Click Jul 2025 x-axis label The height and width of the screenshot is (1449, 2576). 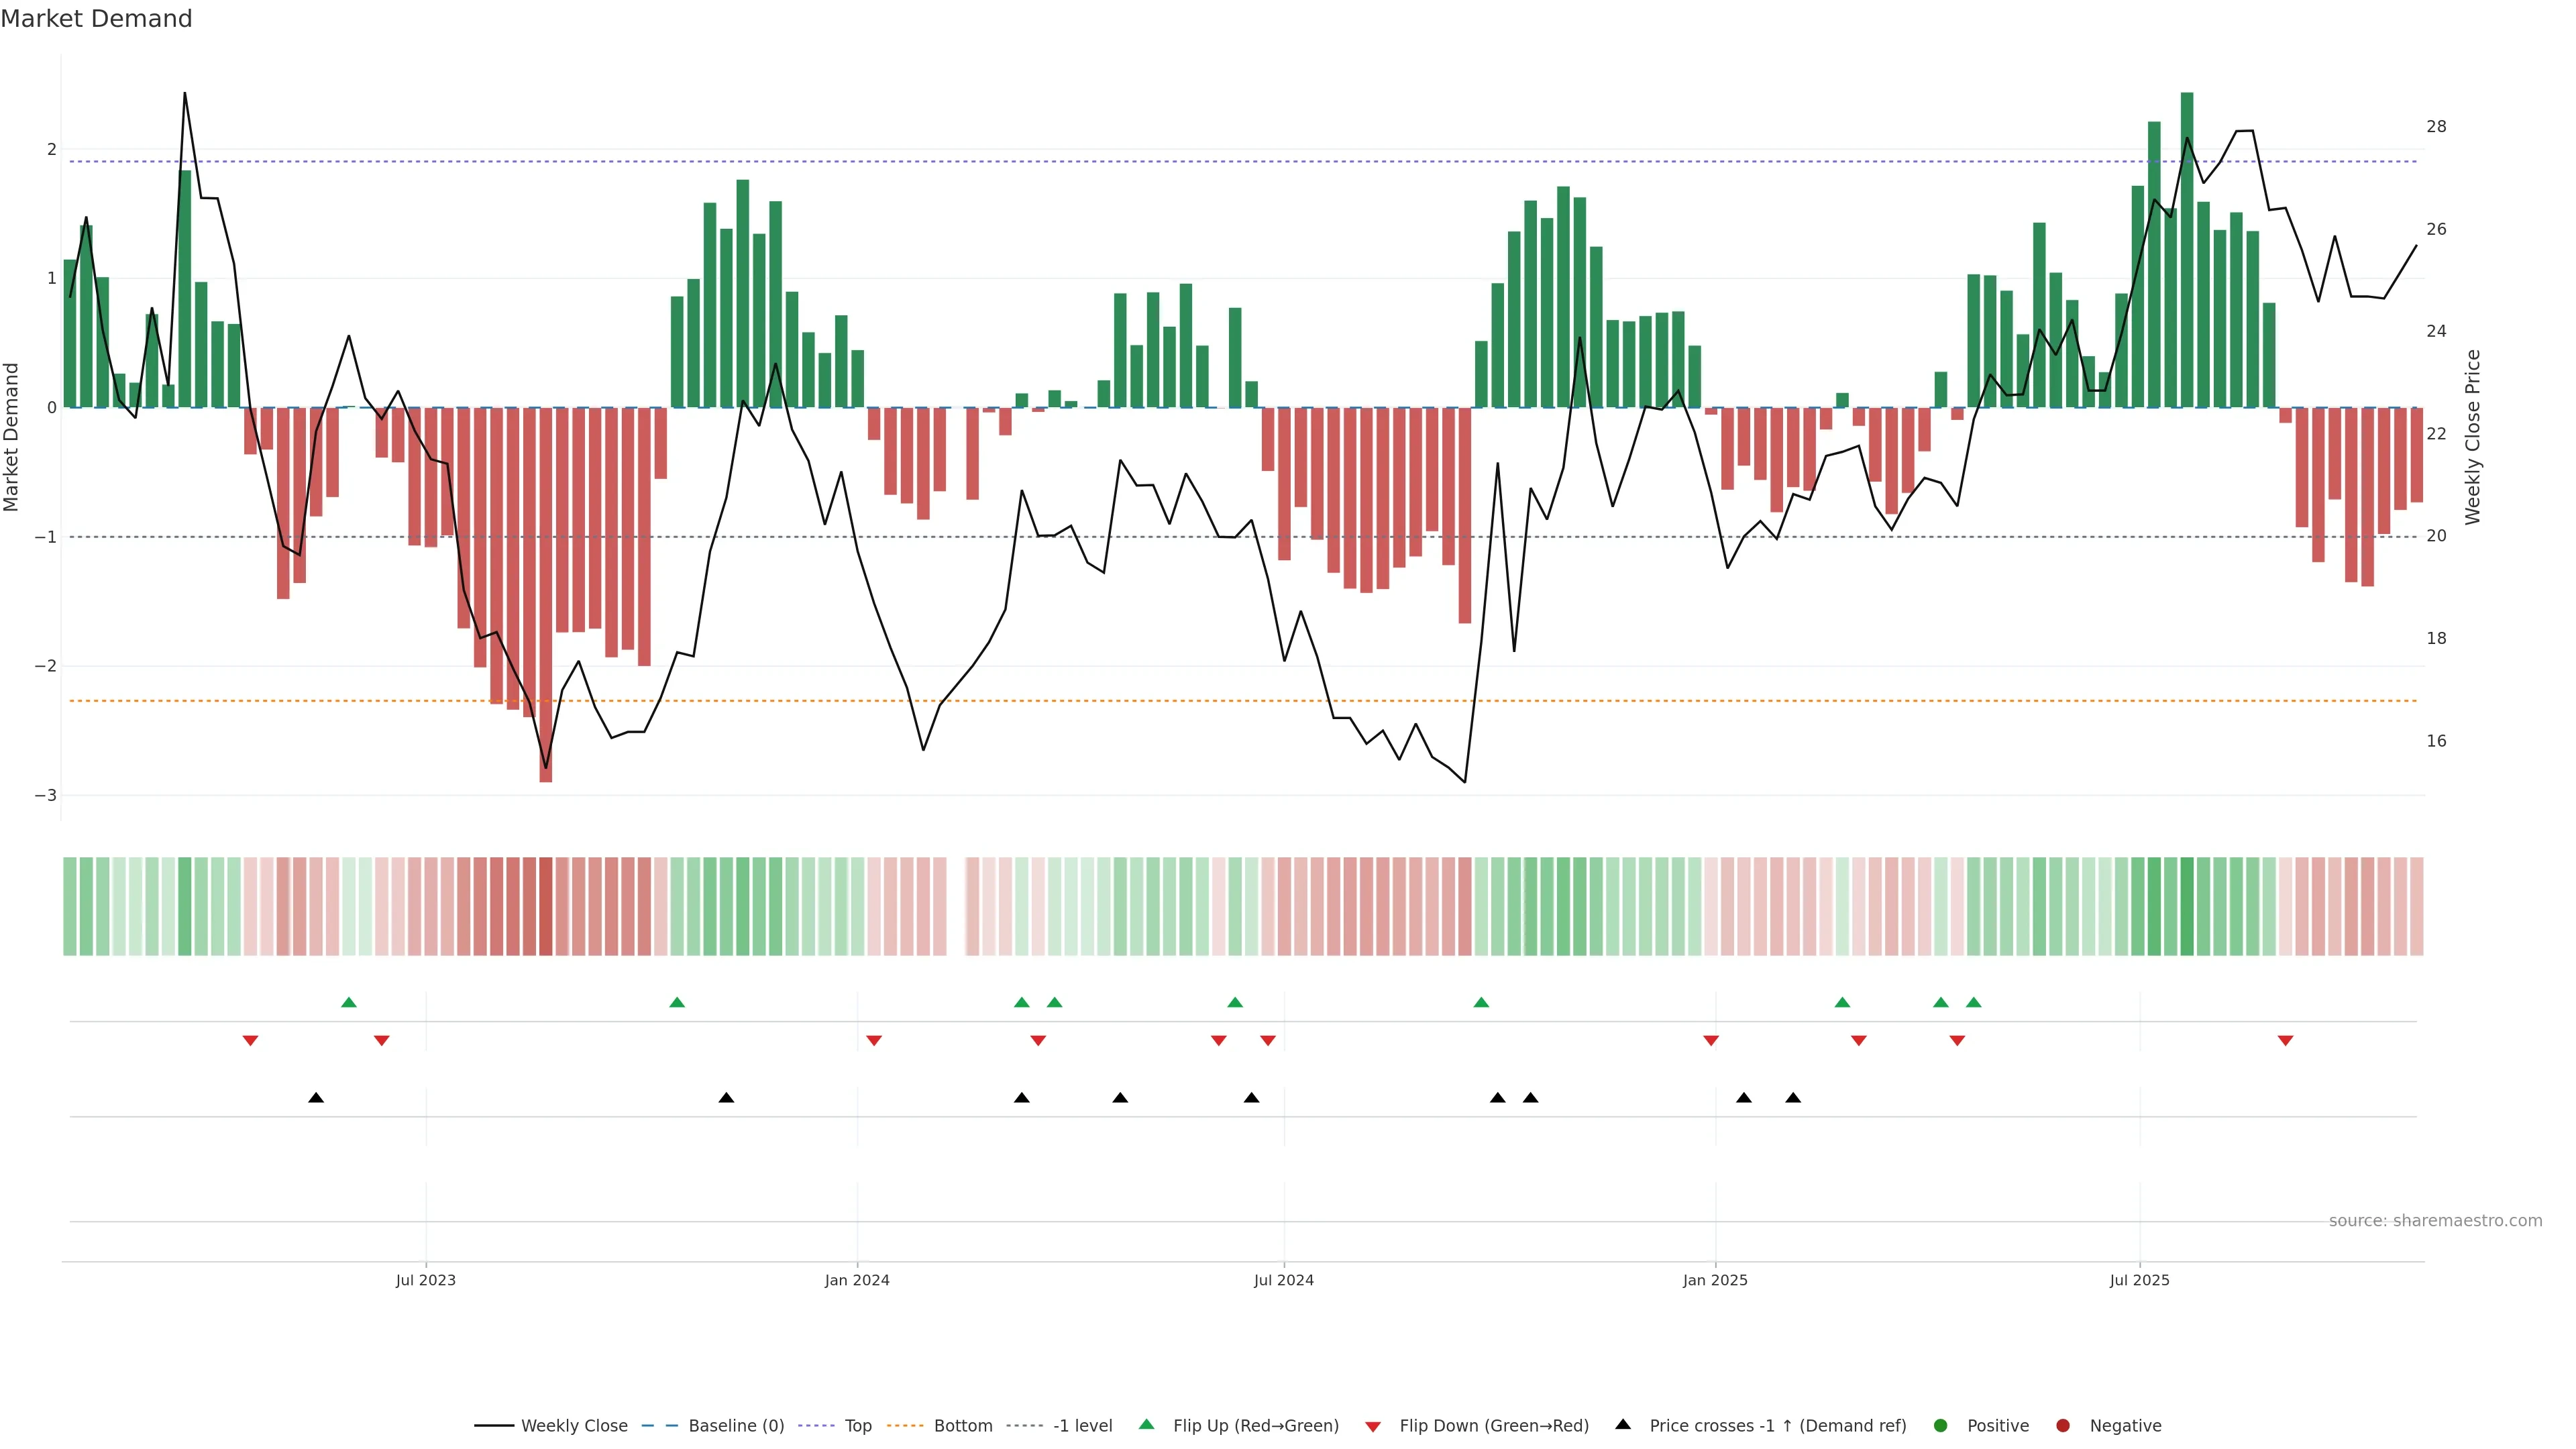point(2139,1280)
